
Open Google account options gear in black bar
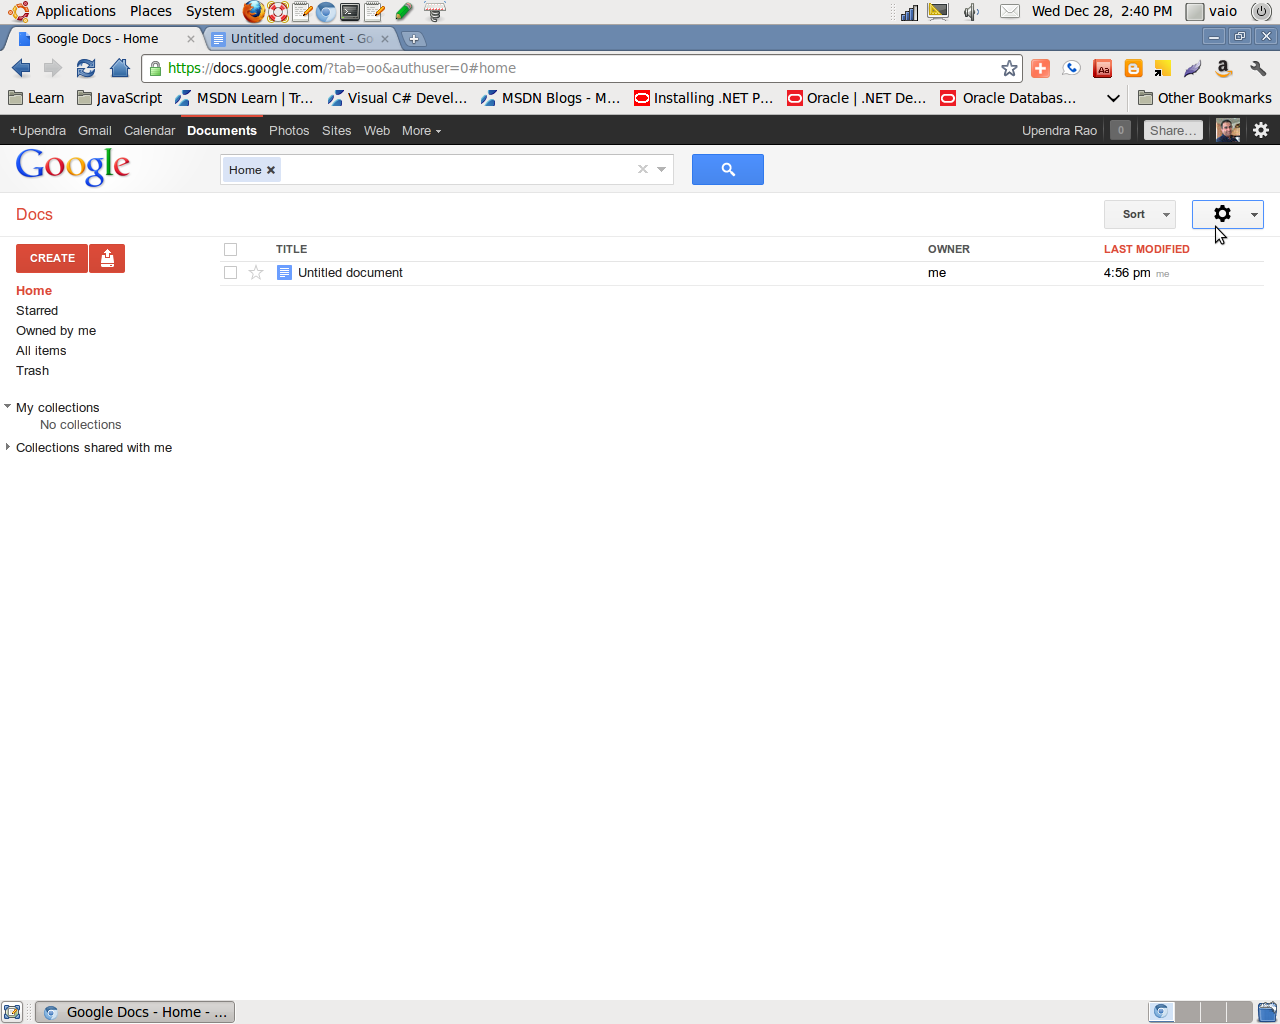1261,130
